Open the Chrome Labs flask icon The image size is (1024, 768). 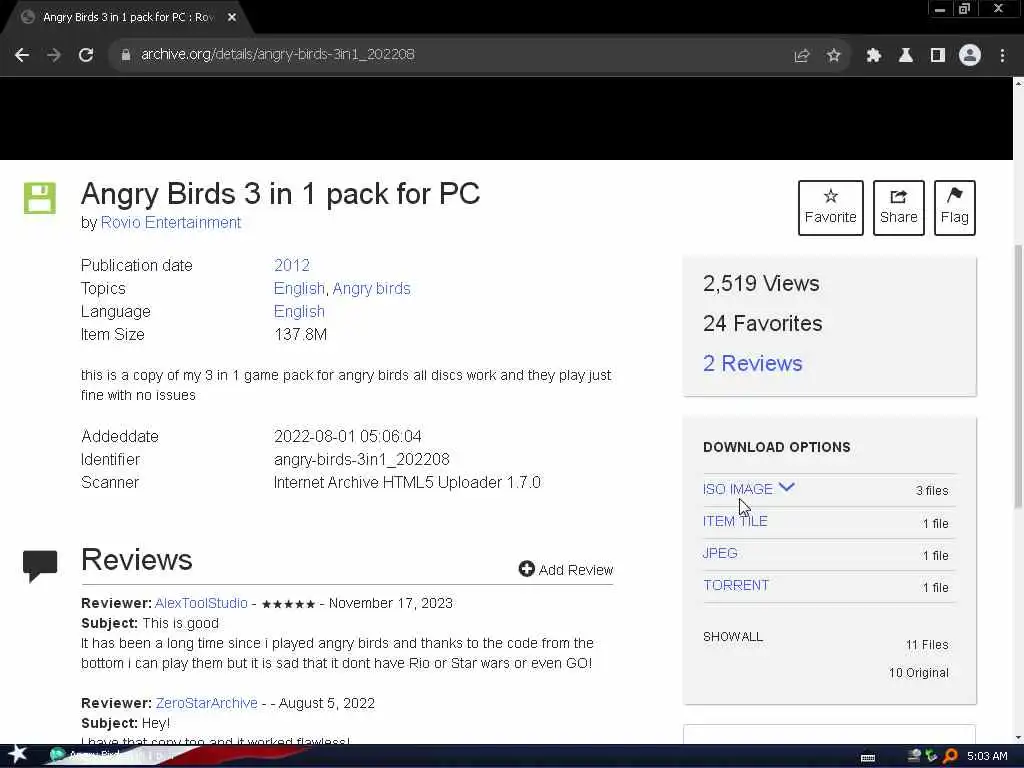point(906,56)
